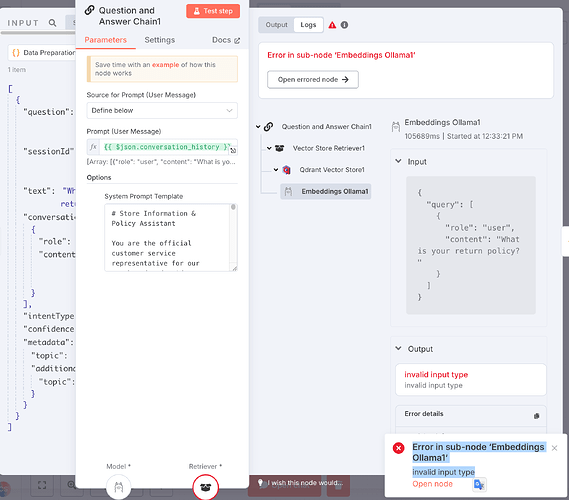This screenshot has width=569, height=500.
Task: Open the Settings tab
Action: click(x=160, y=40)
